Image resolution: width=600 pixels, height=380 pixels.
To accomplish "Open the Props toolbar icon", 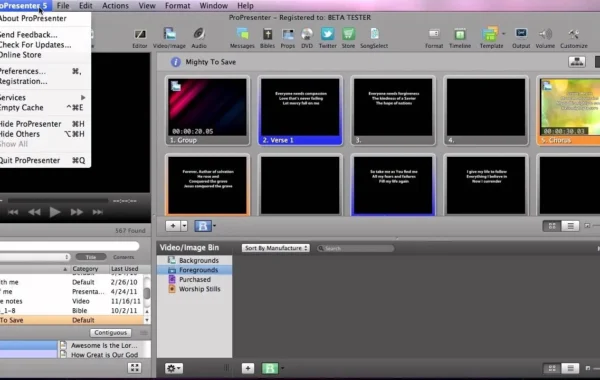I will [x=288, y=38].
